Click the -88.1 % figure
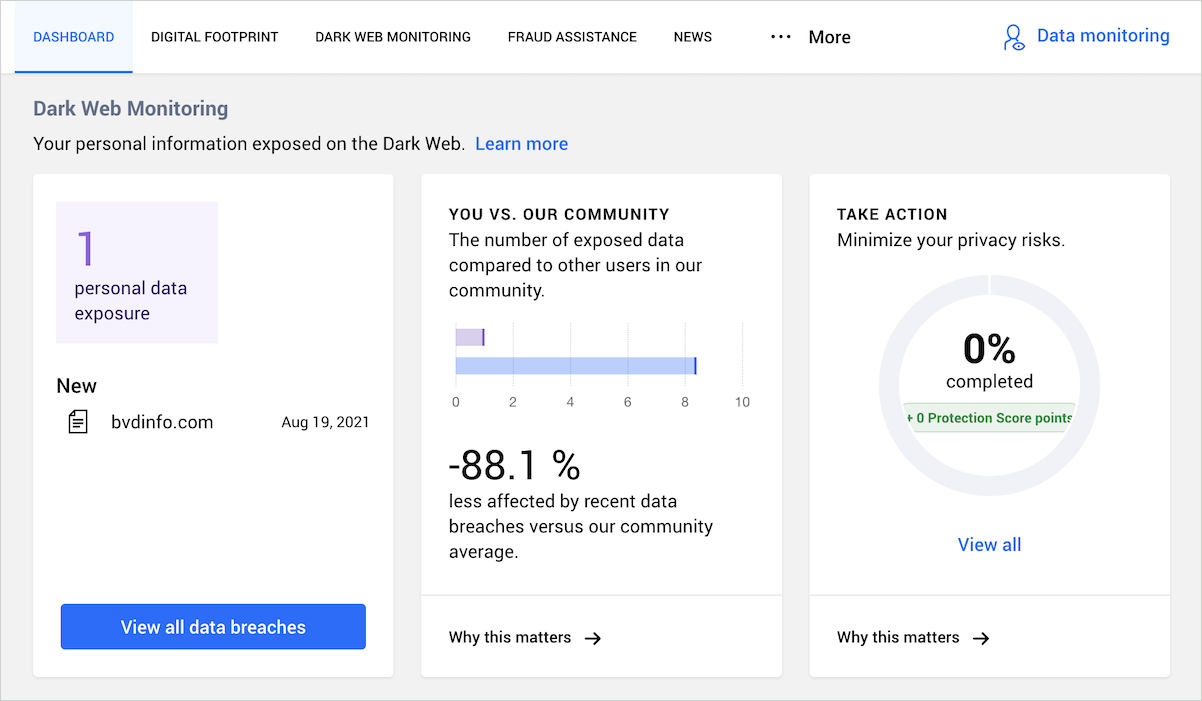Viewport: 1202px width, 701px height. click(x=514, y=465)
